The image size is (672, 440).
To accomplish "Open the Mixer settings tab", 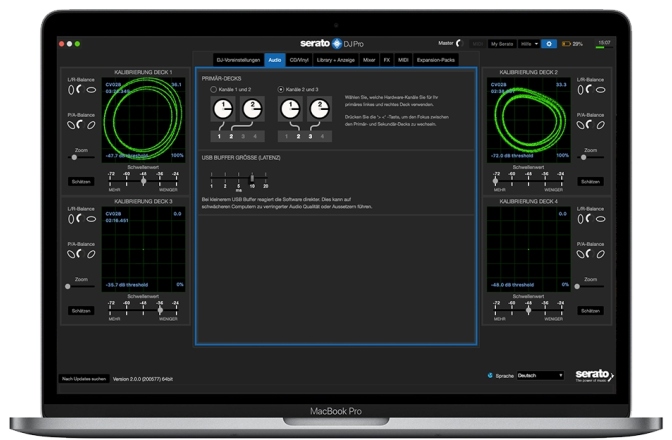I will click(x=369, y=60).
